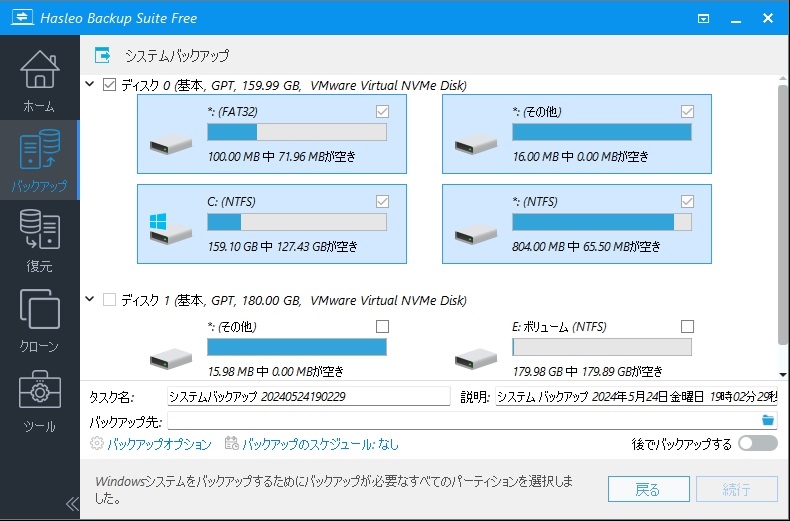Click the '804.00 MB 中 65.50 MBが空き' text

pos(586,246)
